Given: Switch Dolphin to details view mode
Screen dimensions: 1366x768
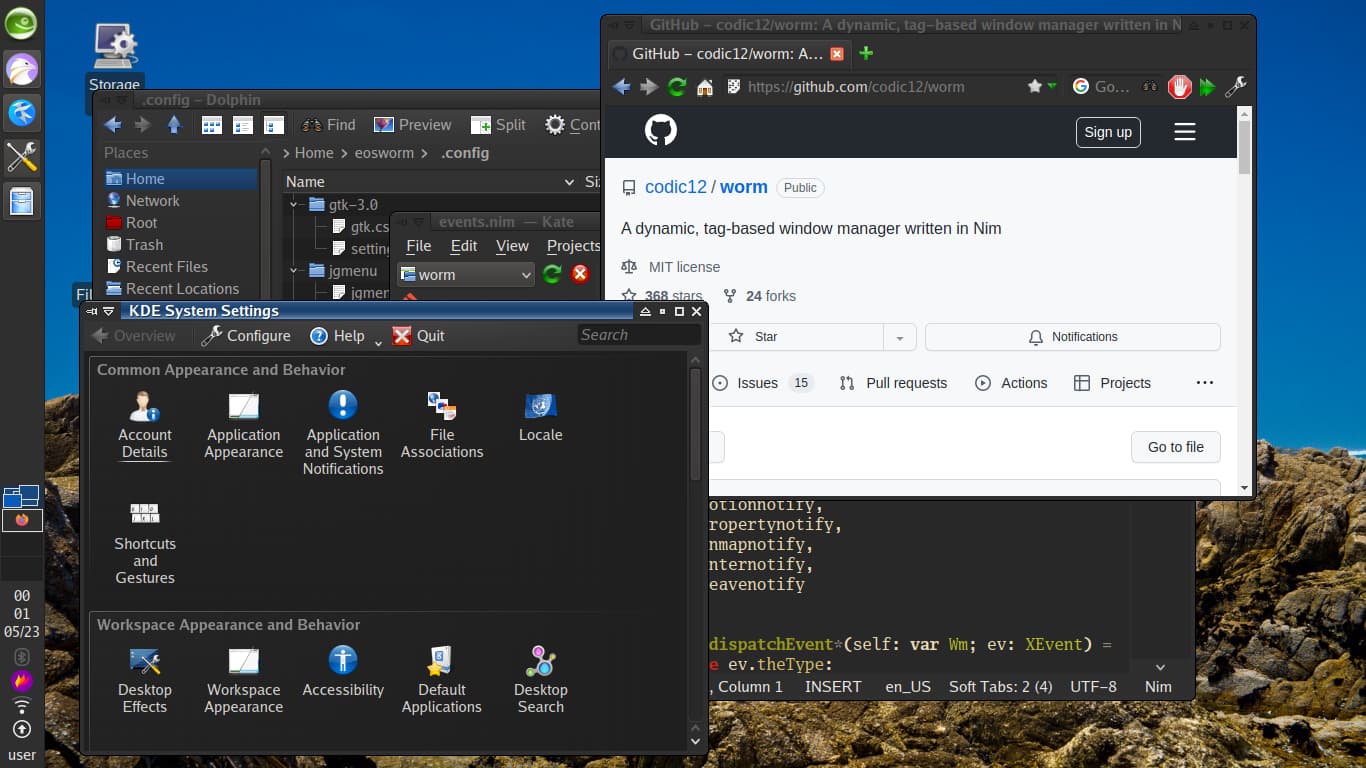Looking at the screenshot, I should [274, 125].
